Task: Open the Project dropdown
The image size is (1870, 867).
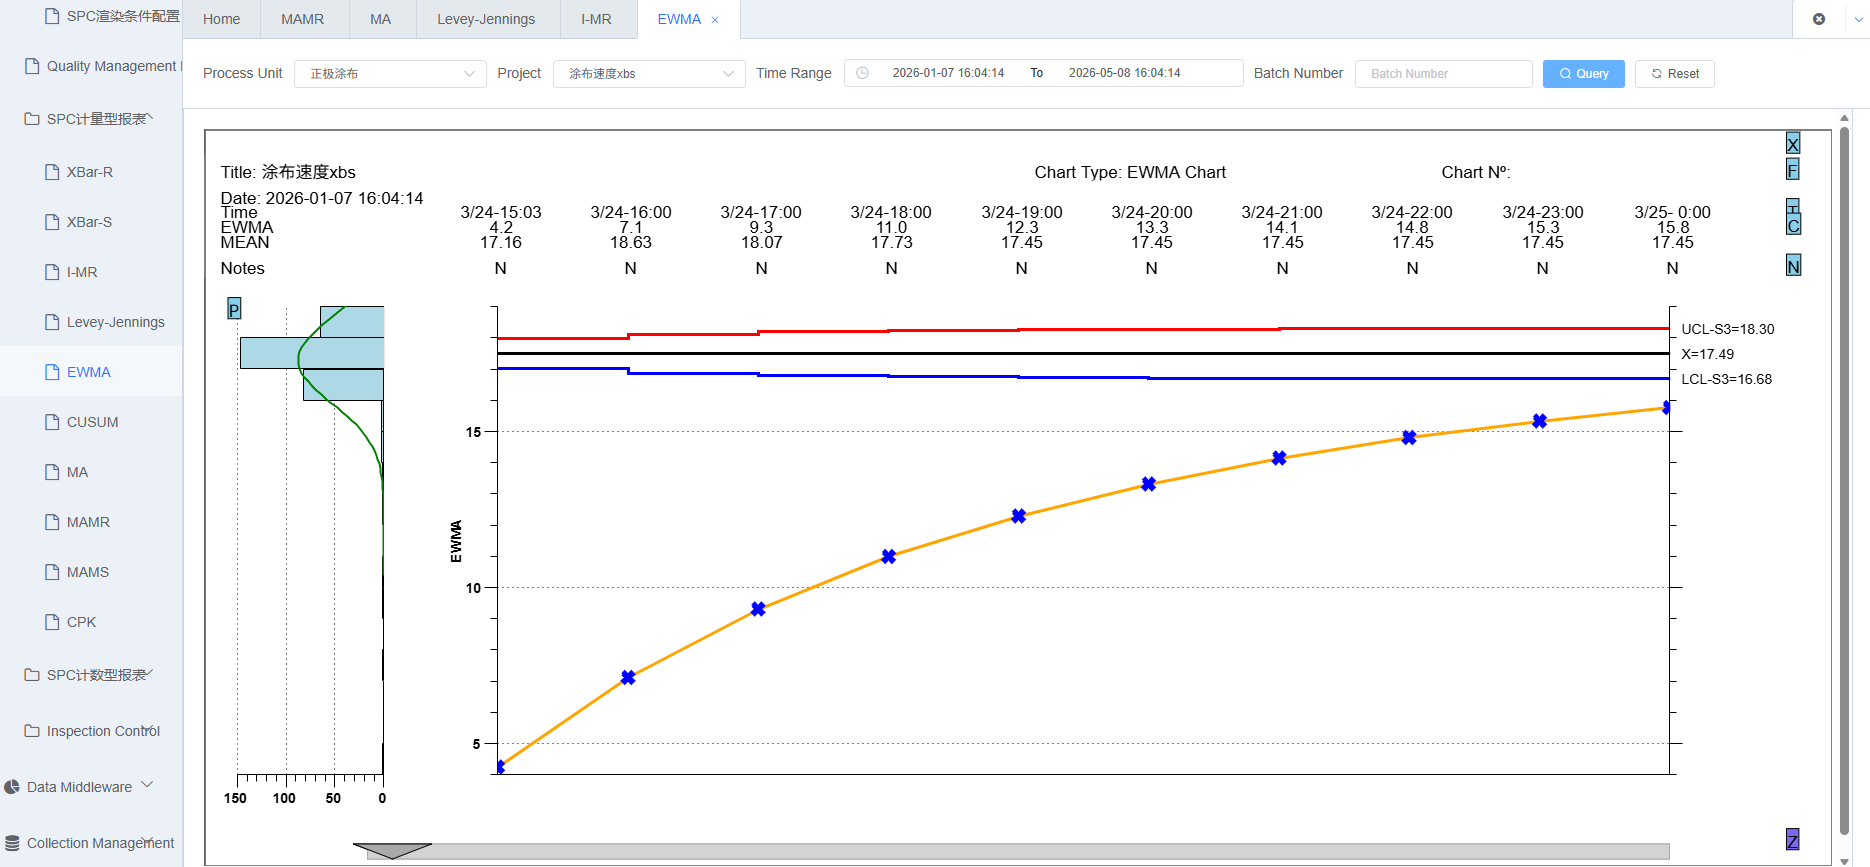Action: pos(649,73)
